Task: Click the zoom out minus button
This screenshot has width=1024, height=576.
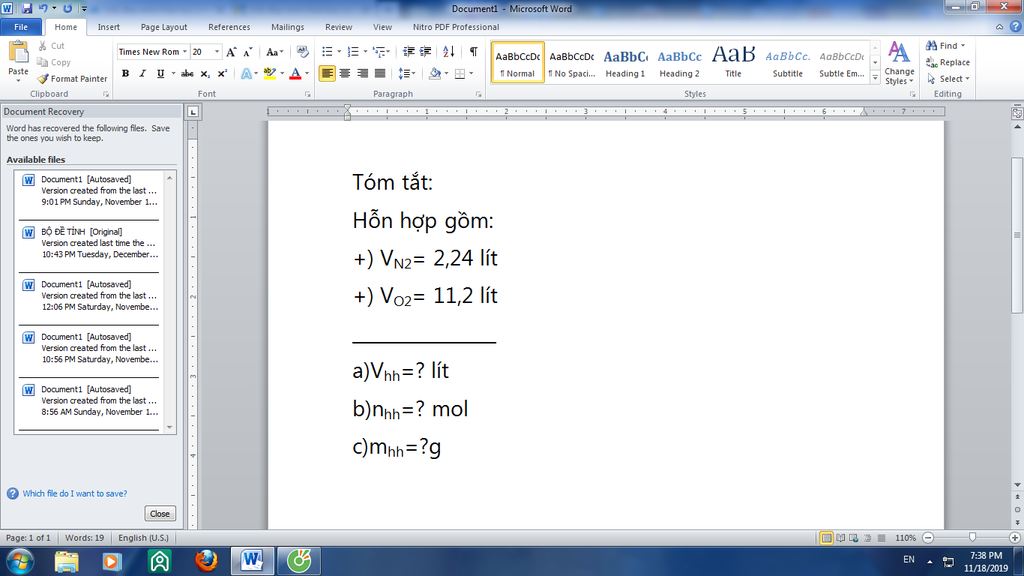Action: coord(928,538)
